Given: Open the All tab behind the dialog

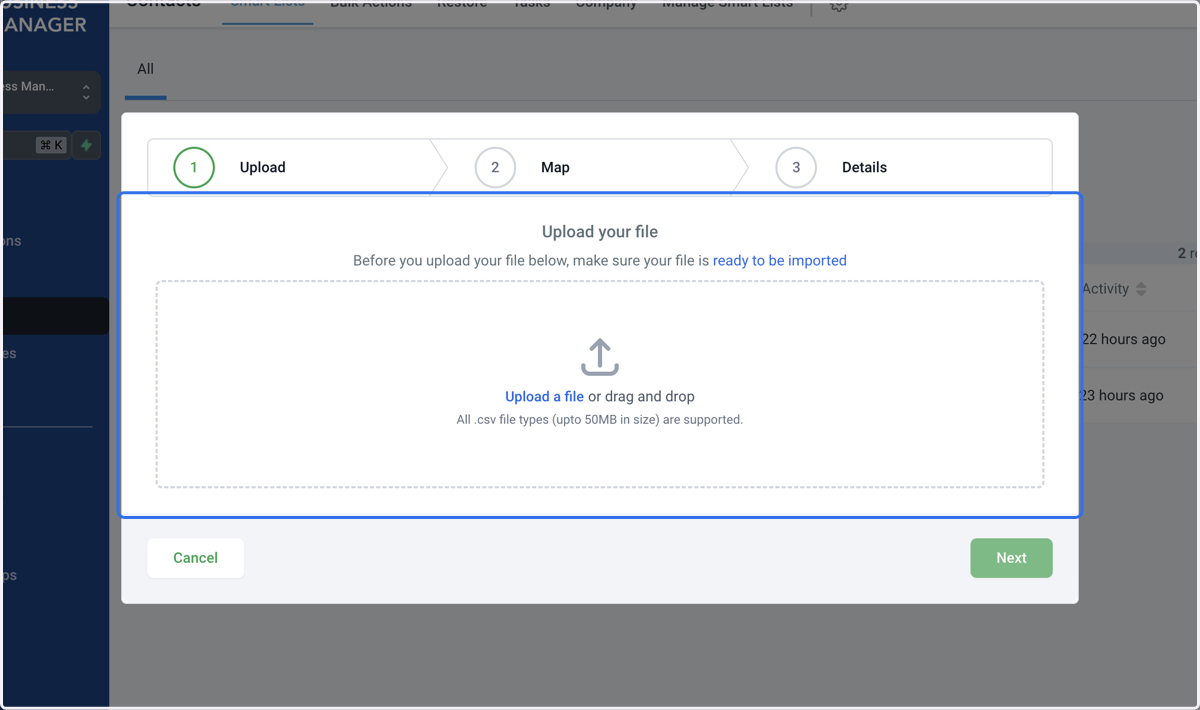Looking at the screenshot, I should (x=146, y=69).
